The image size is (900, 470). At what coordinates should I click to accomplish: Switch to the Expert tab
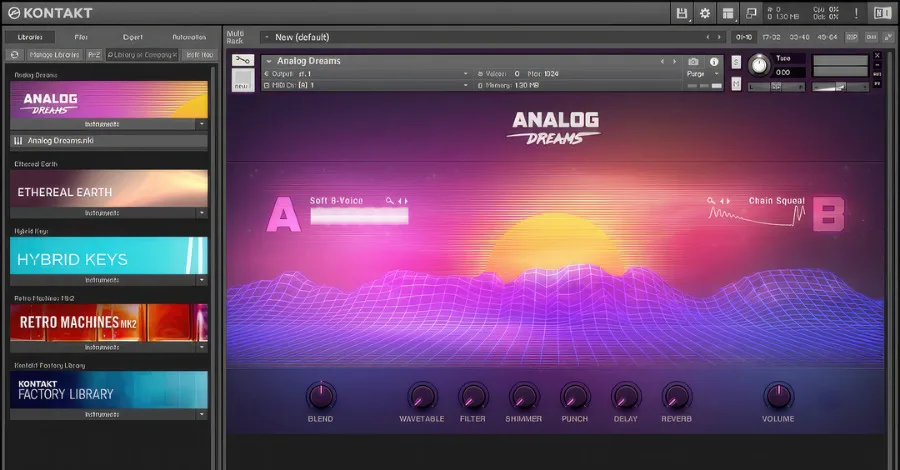click(x=133, y=37)
